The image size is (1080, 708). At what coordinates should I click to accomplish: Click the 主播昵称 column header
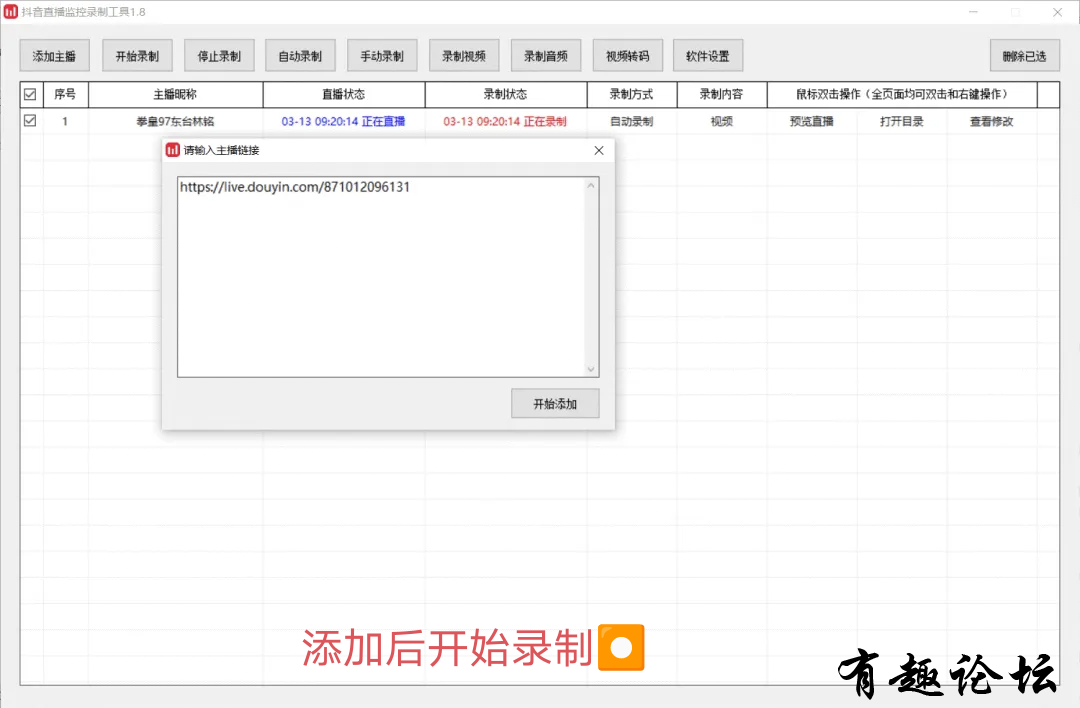(176, 94)
